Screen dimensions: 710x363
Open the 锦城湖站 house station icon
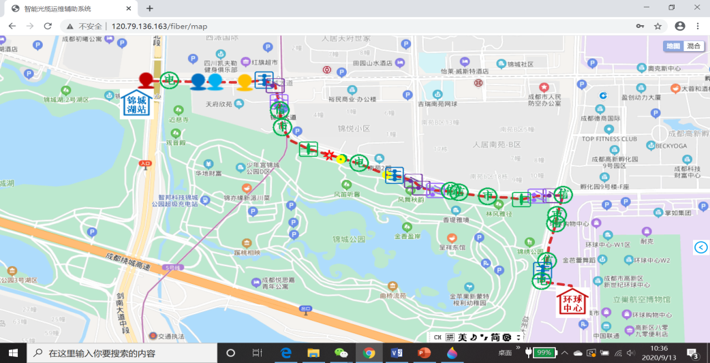coord(137,104)
